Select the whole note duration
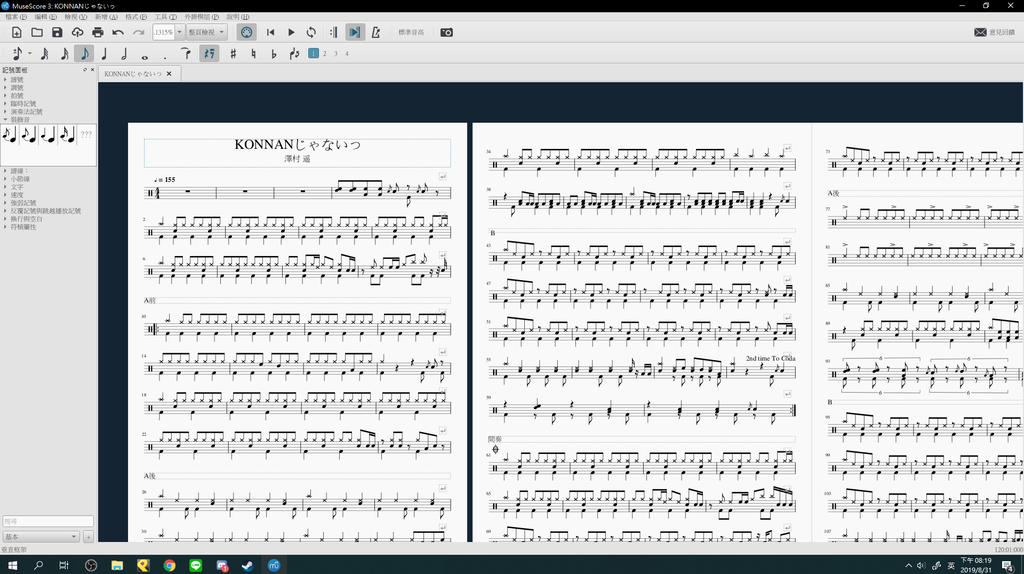1024x574 pixels. [144, 56]
